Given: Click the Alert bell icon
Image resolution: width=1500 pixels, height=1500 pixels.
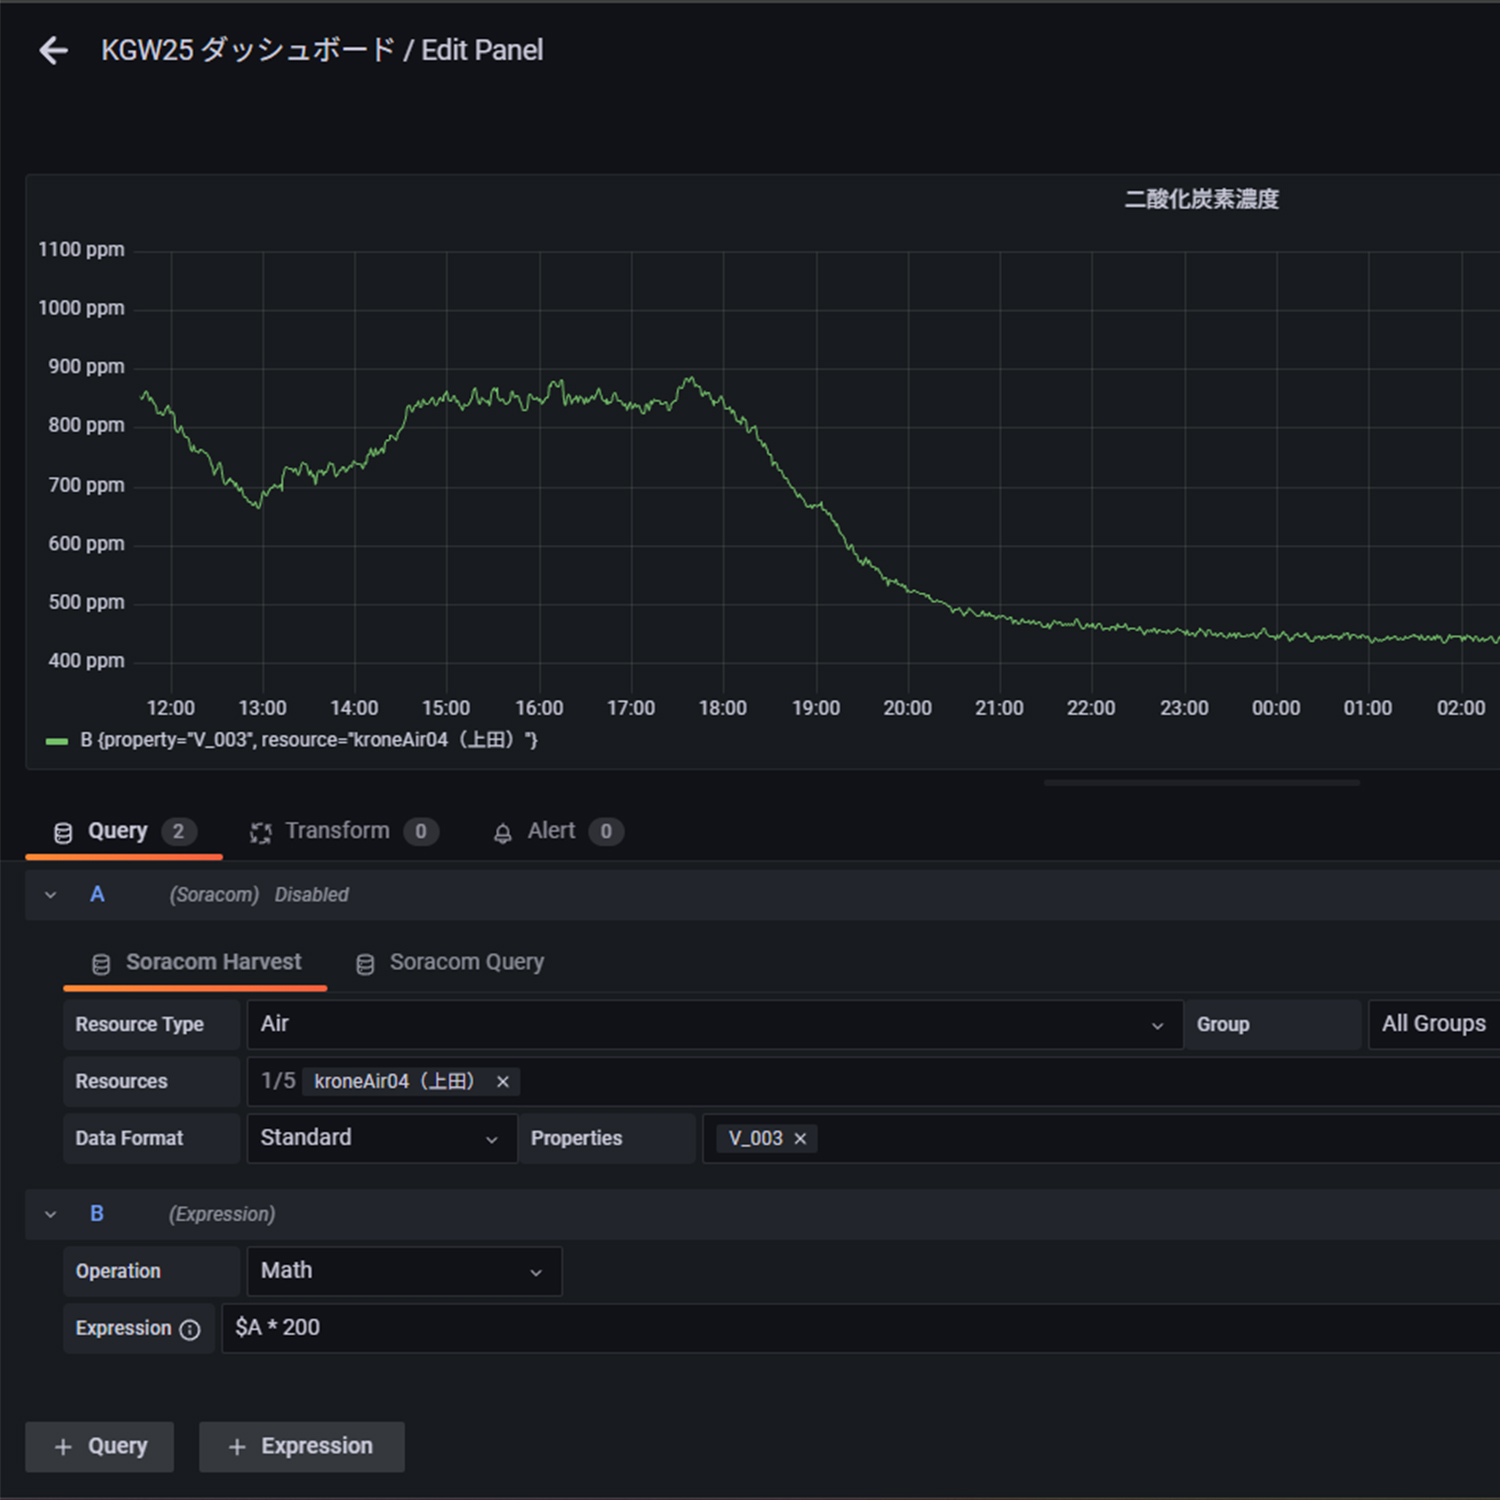Looking at the screenshot, I should point(503,833).
